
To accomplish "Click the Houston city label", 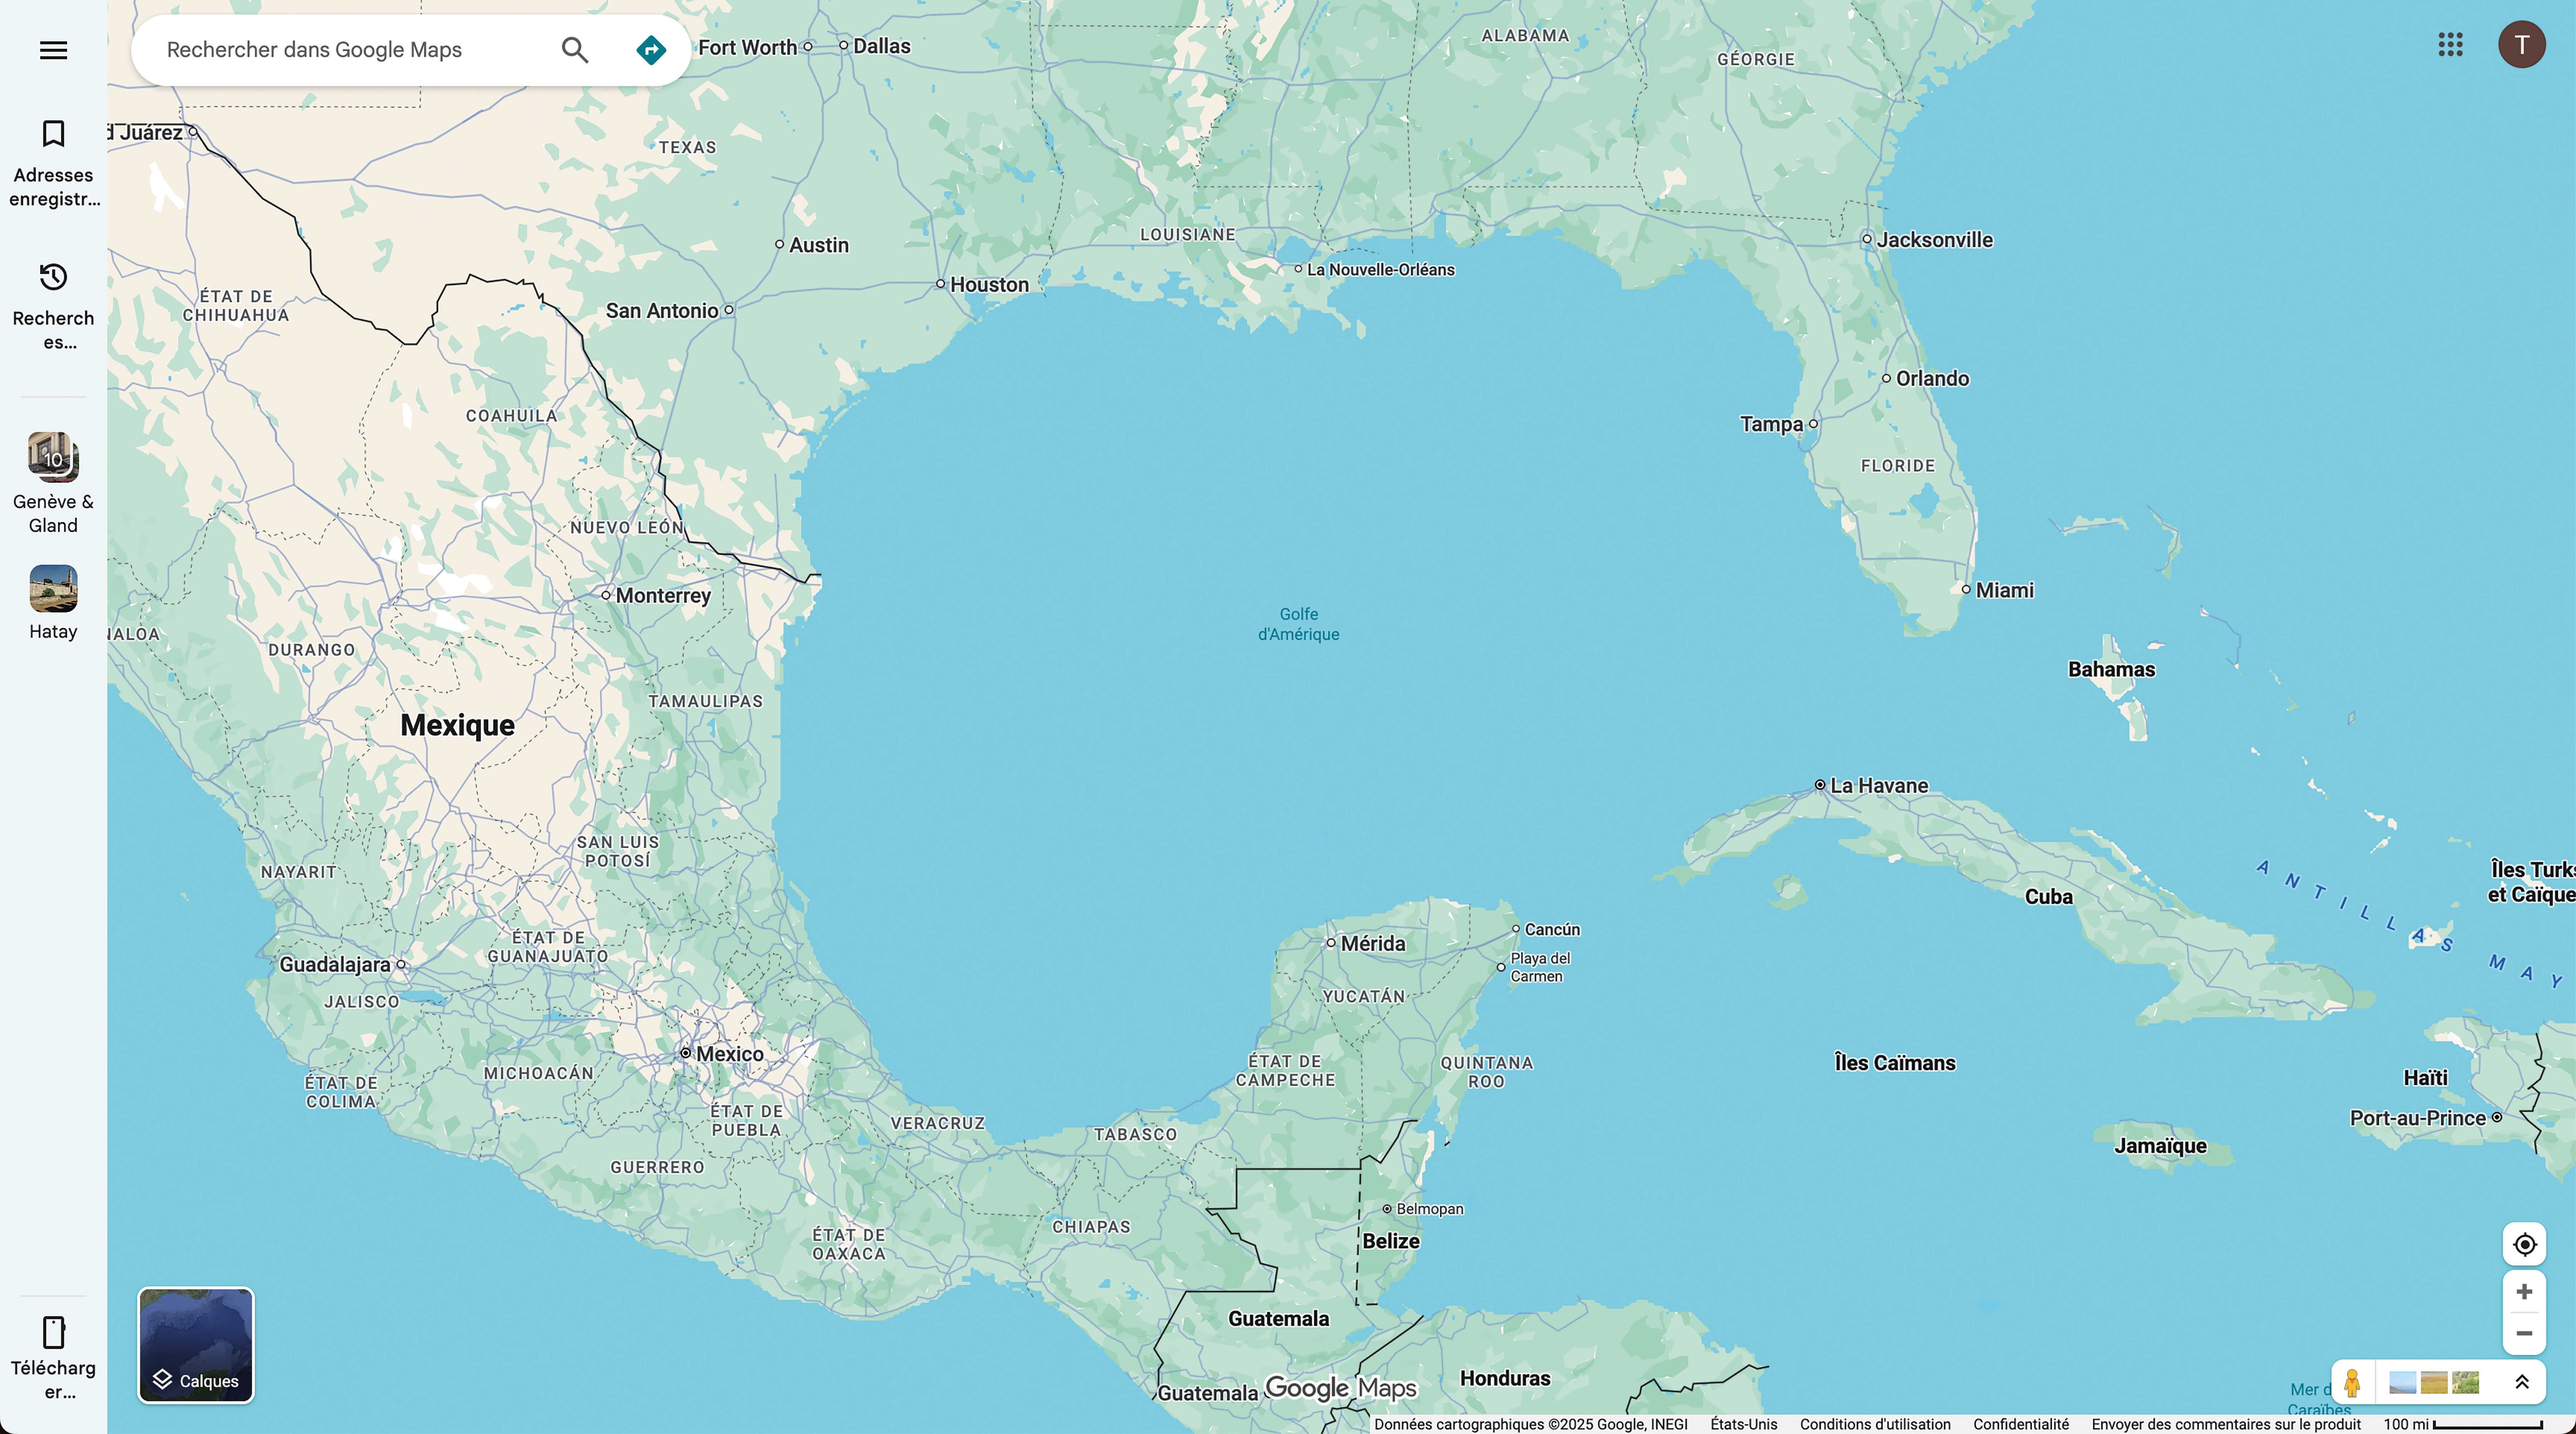I will tap(989, 284).
